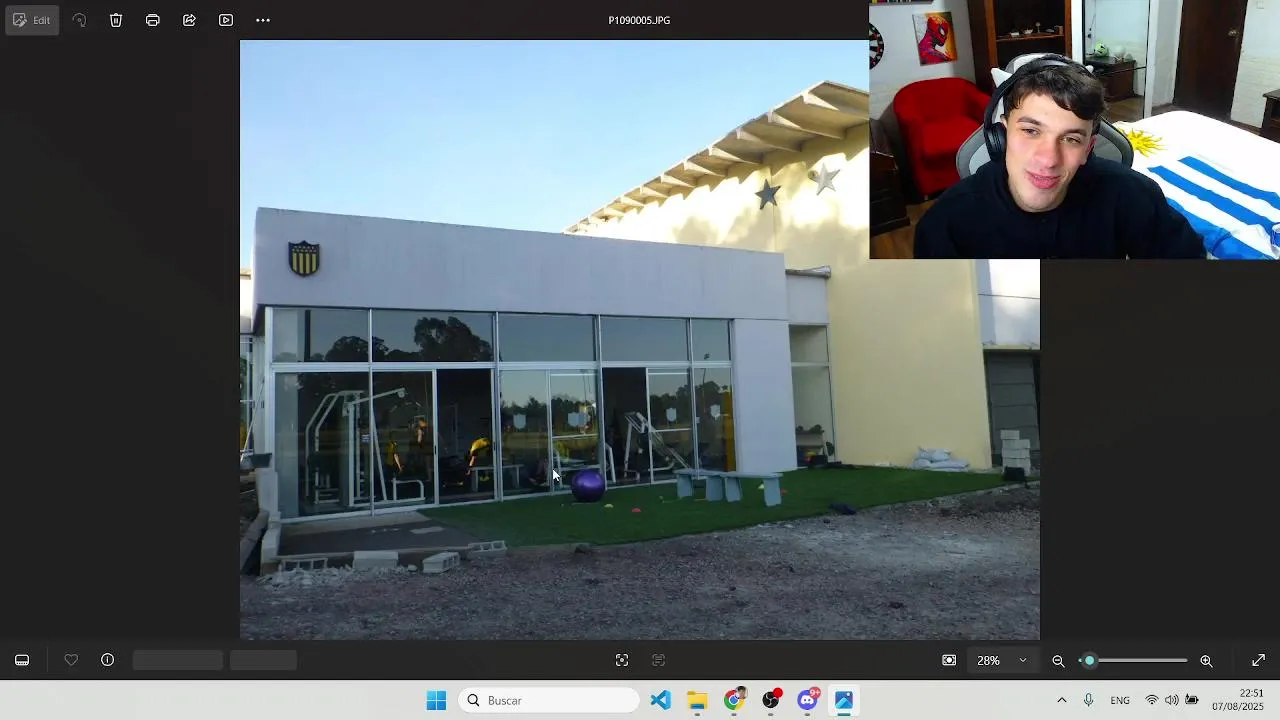
Task: Toggle the filmstrip view icon
Action: (x=22, y=660)
